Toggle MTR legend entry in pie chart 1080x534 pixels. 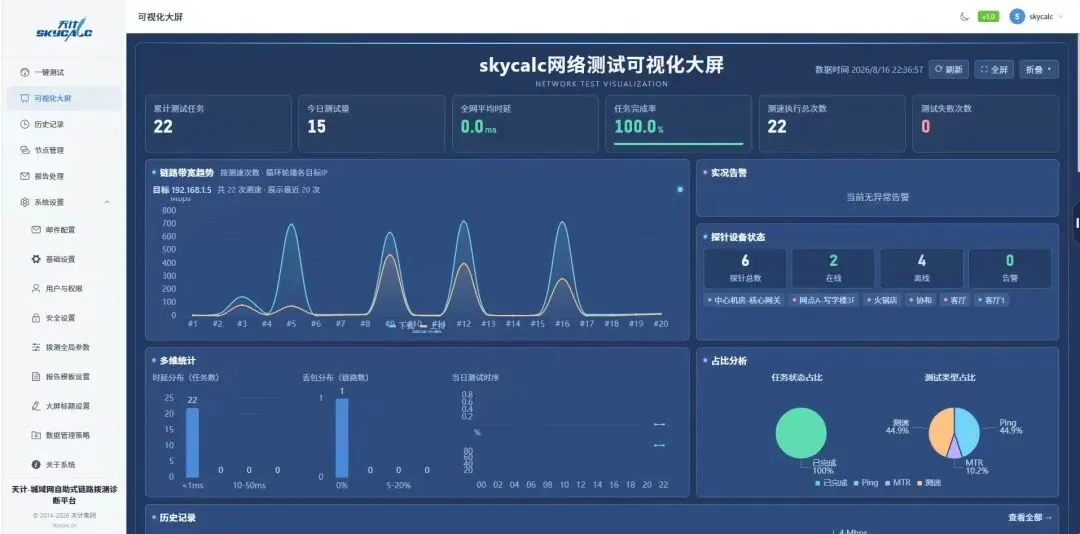[897, 482]
